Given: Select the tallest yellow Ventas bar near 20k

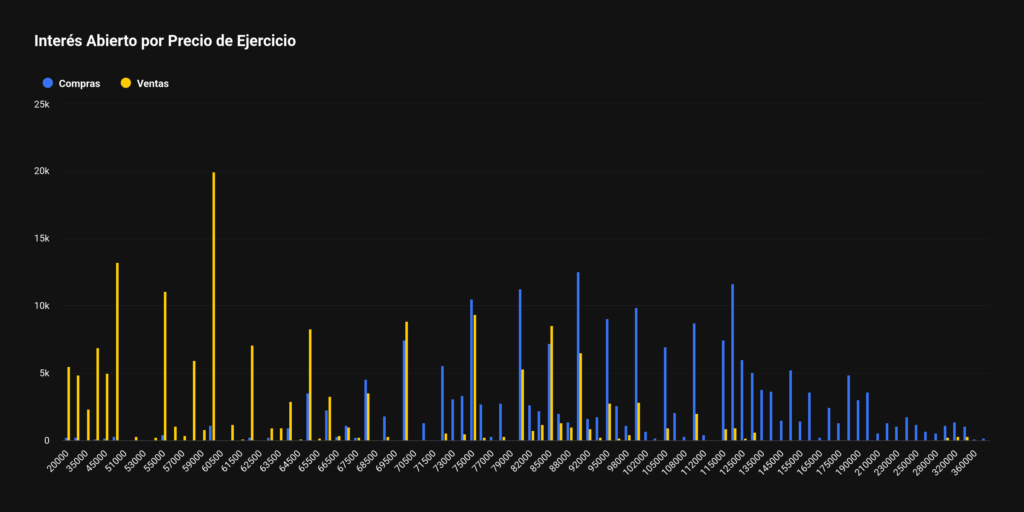Looking at the screenshot, I should pos(213,305).
